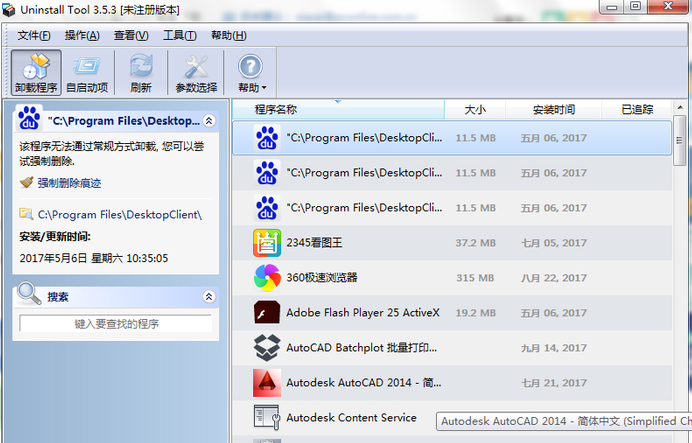Click the scroll up arrow of program list
The width and height of the screenshot is (692, 443).
680,107
